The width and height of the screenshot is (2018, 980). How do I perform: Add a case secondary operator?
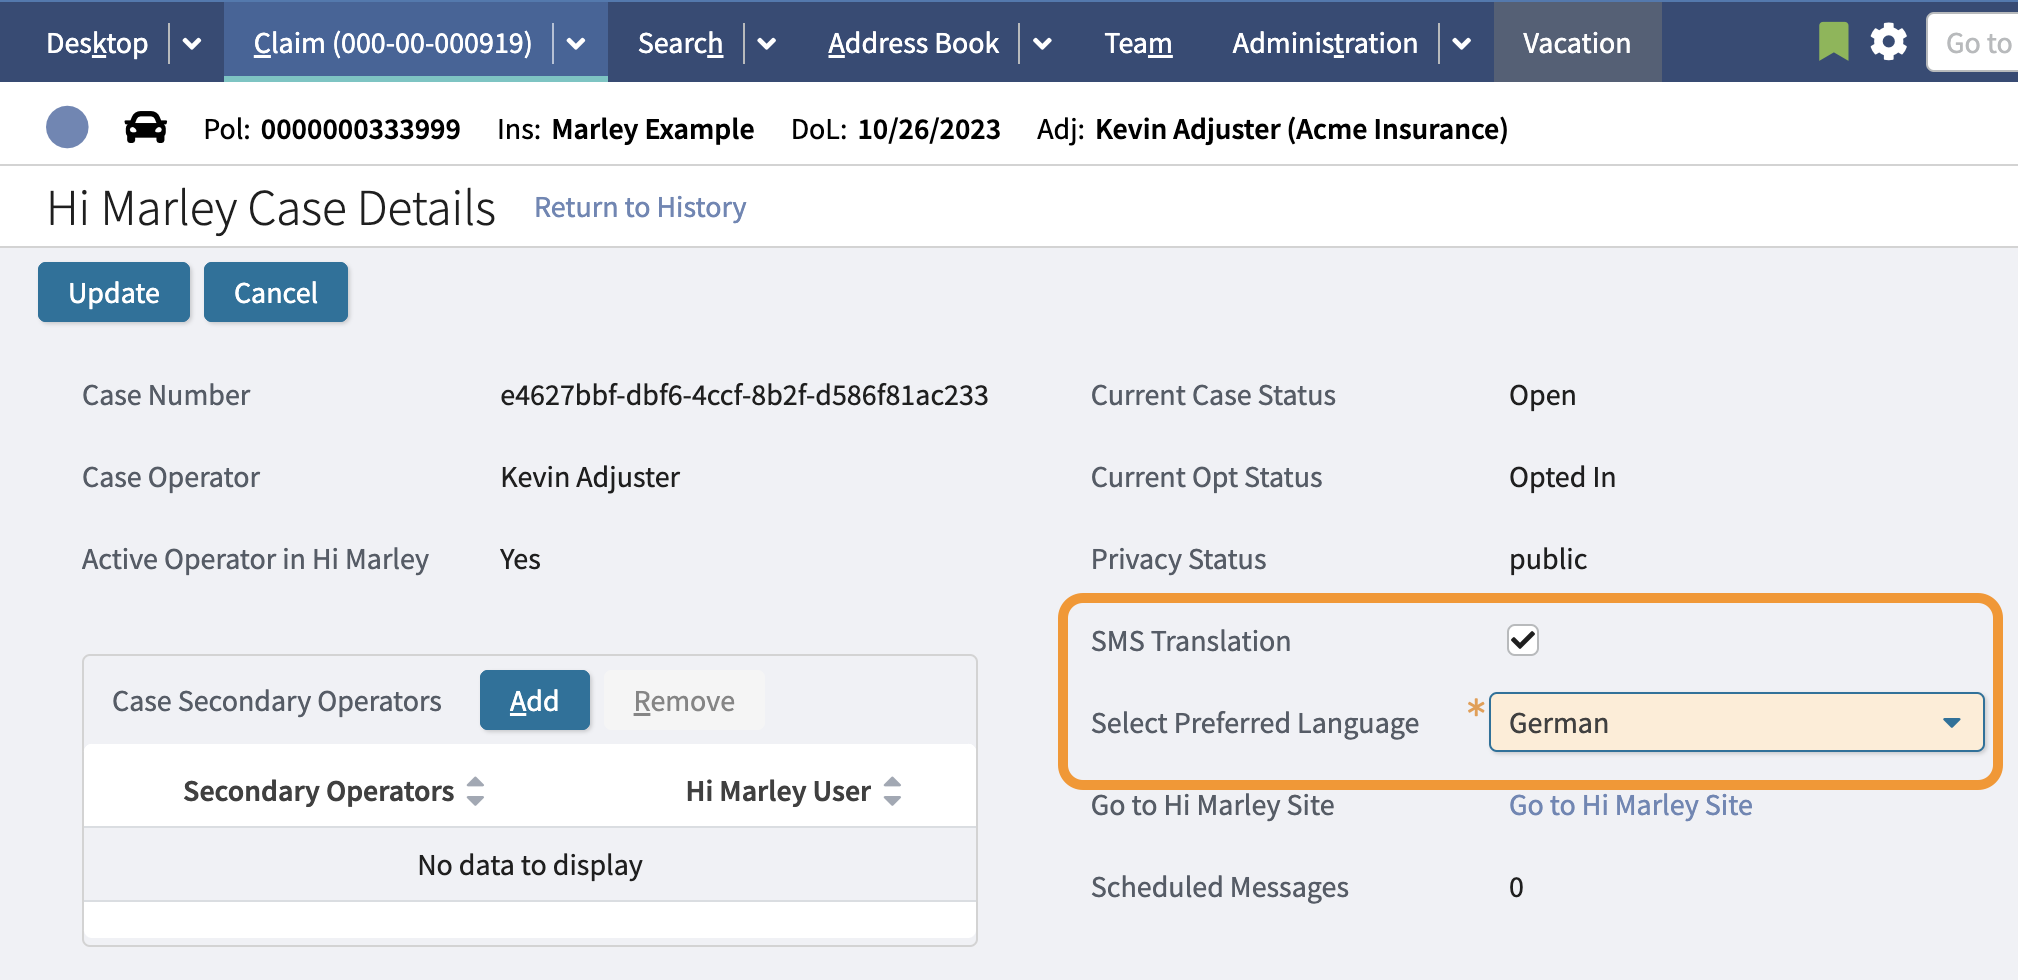point(534,700)
